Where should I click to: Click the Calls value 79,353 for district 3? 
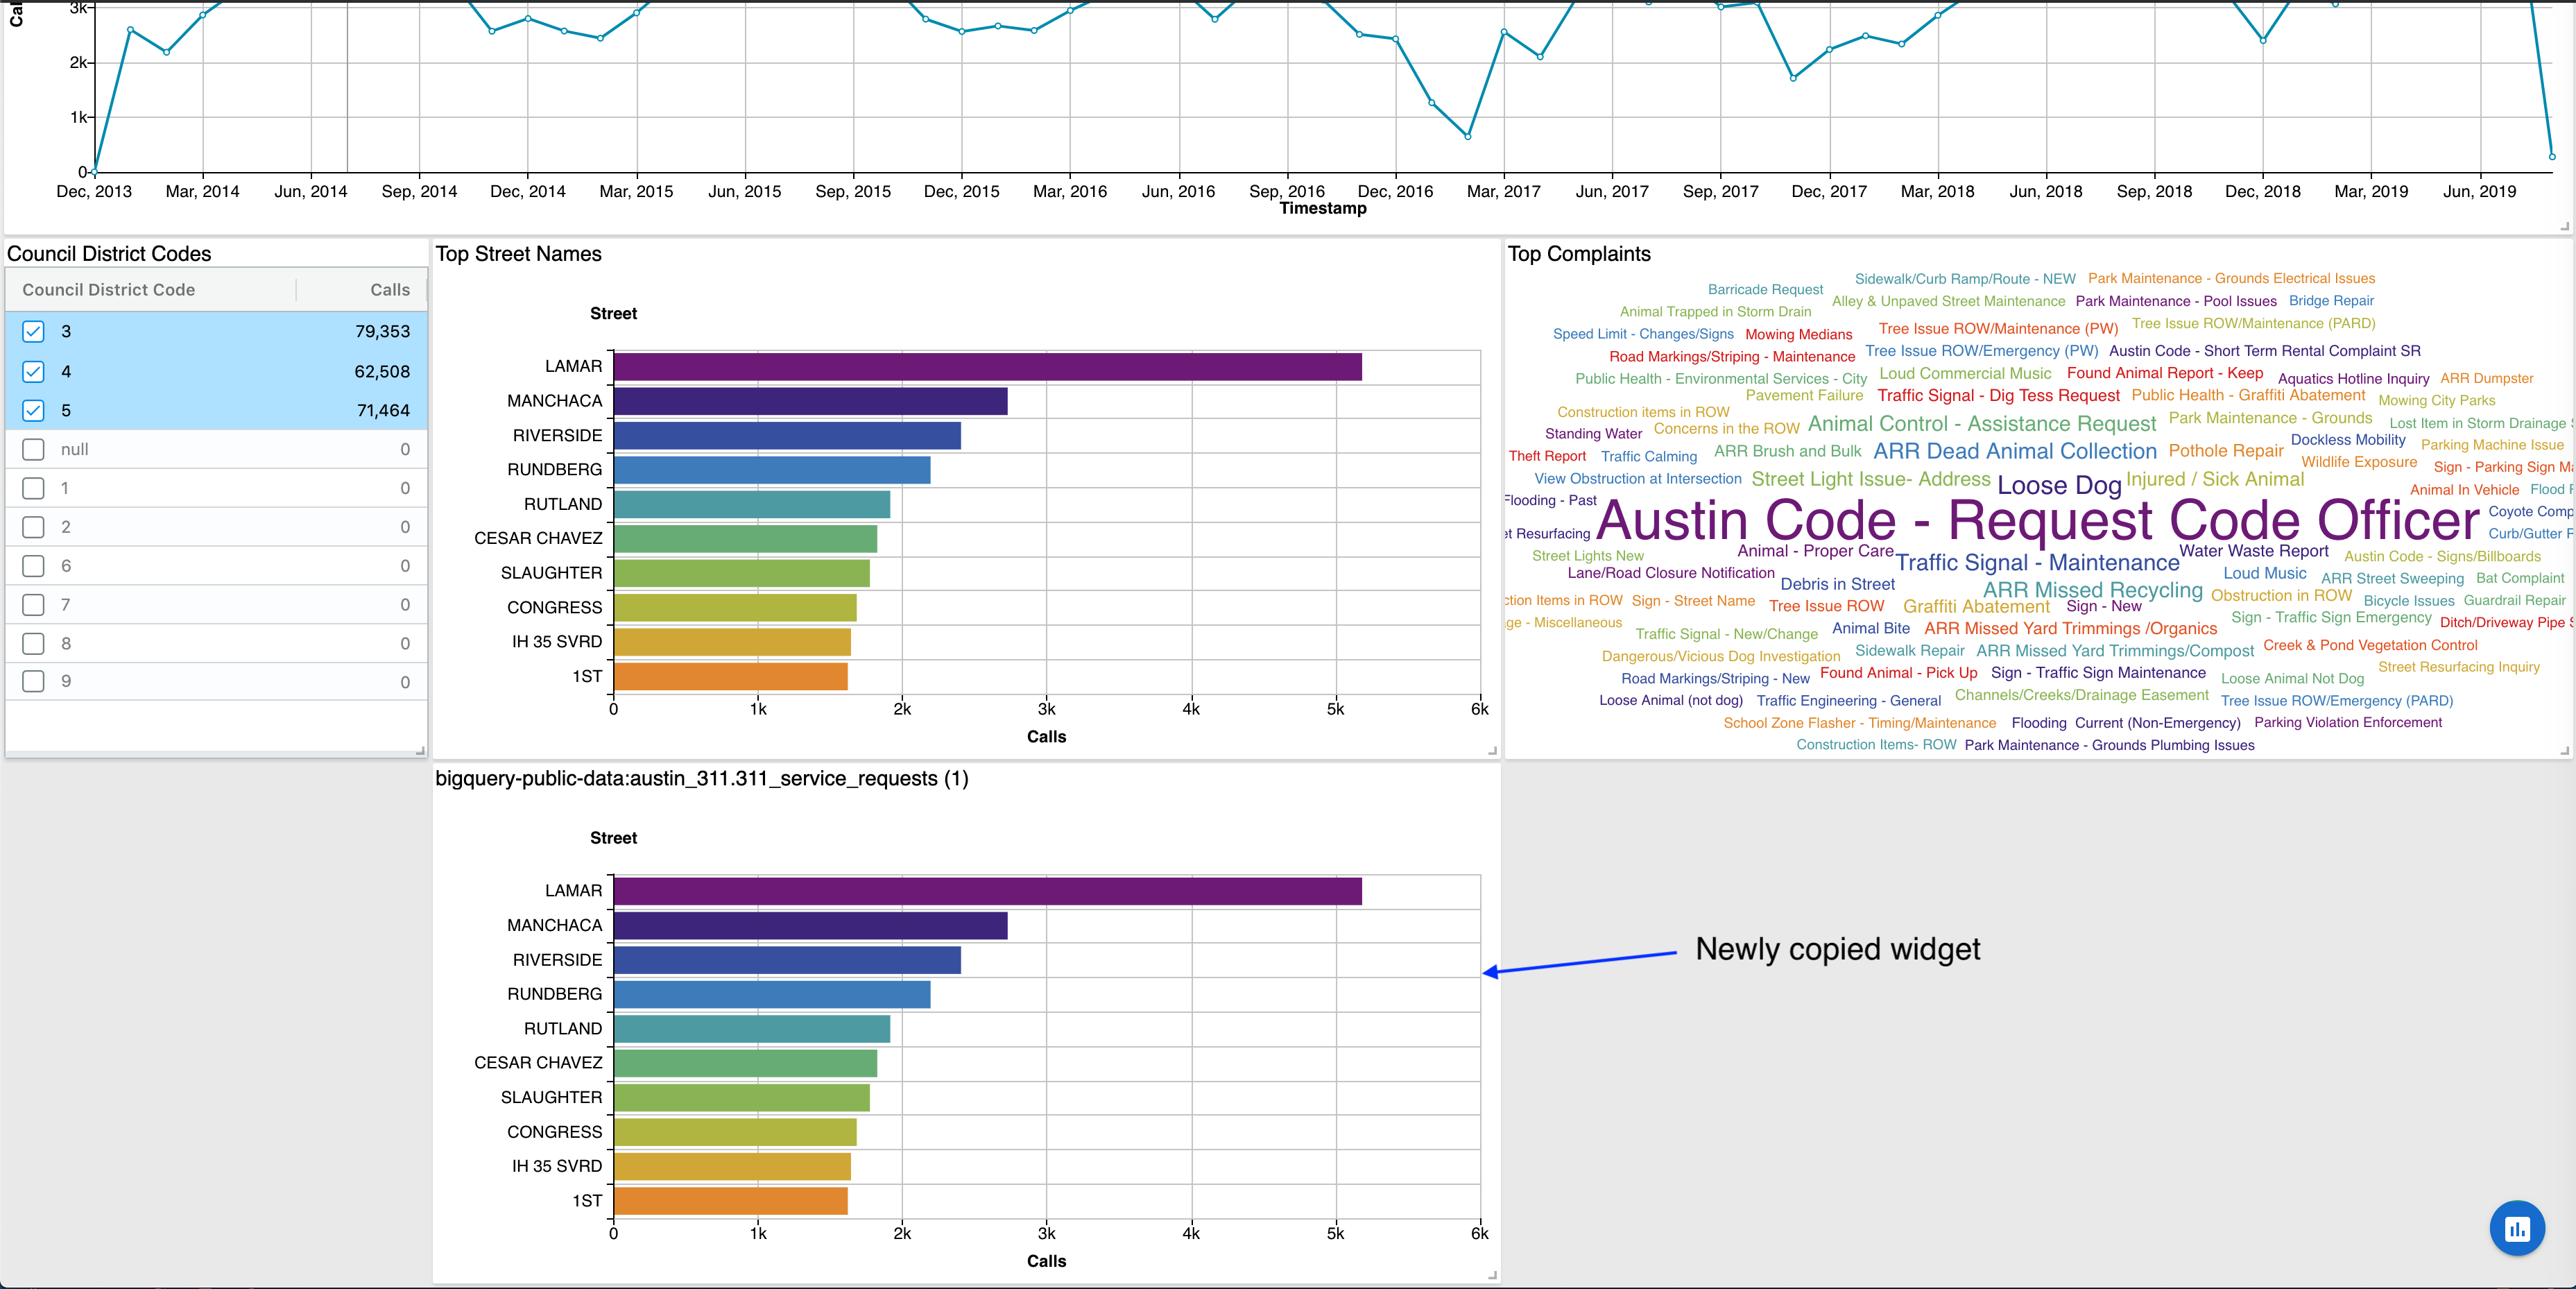click(x=382, y=331)
